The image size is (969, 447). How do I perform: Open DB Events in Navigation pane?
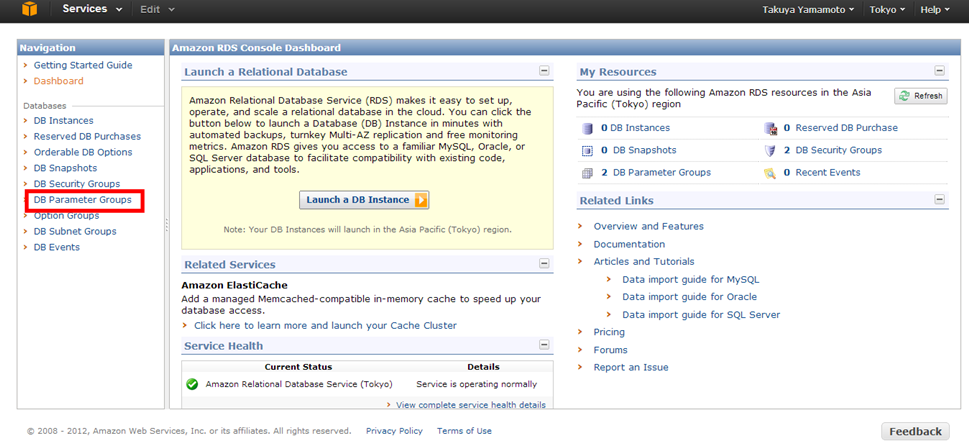point(57,247)
